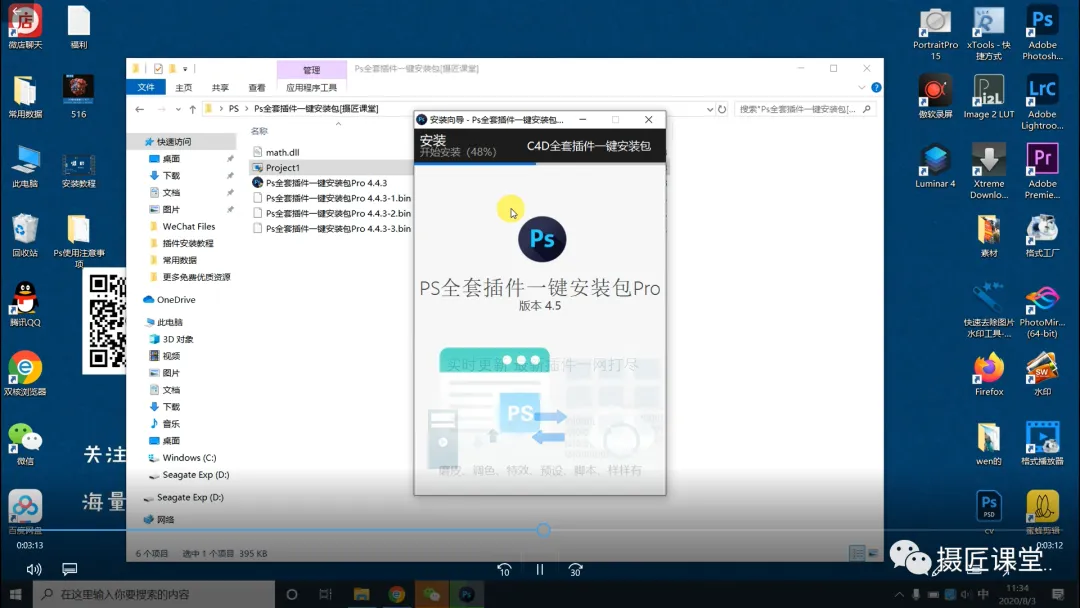Viewport: 1080px width, 608px height.
Task: Open the xTools shortcut desktop icon
Action: 988,34
